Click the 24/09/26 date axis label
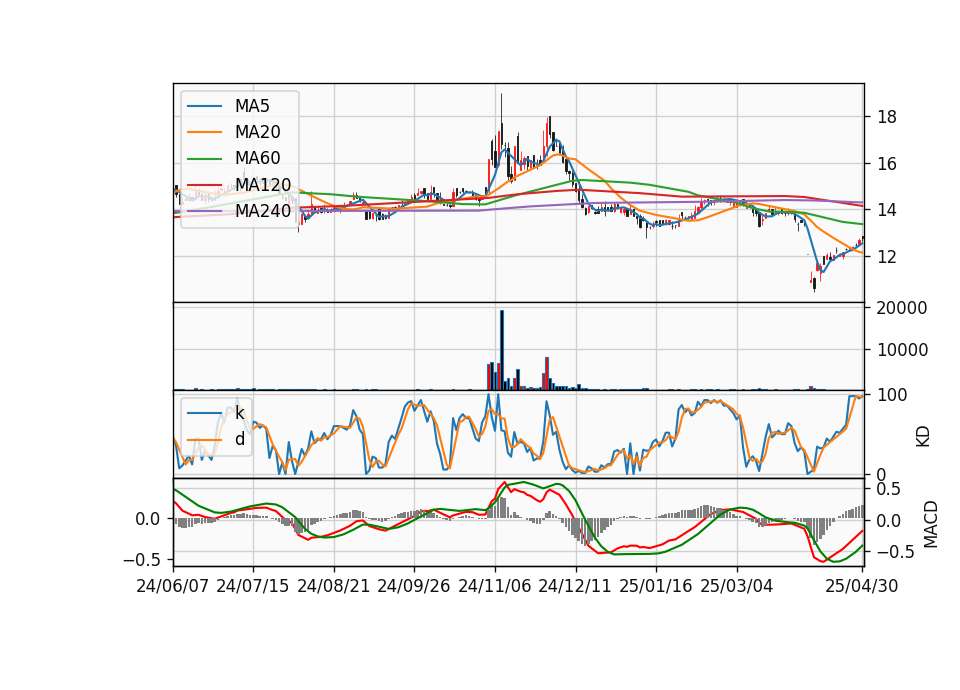Screen dimensions: 960x690 point(414,586)
